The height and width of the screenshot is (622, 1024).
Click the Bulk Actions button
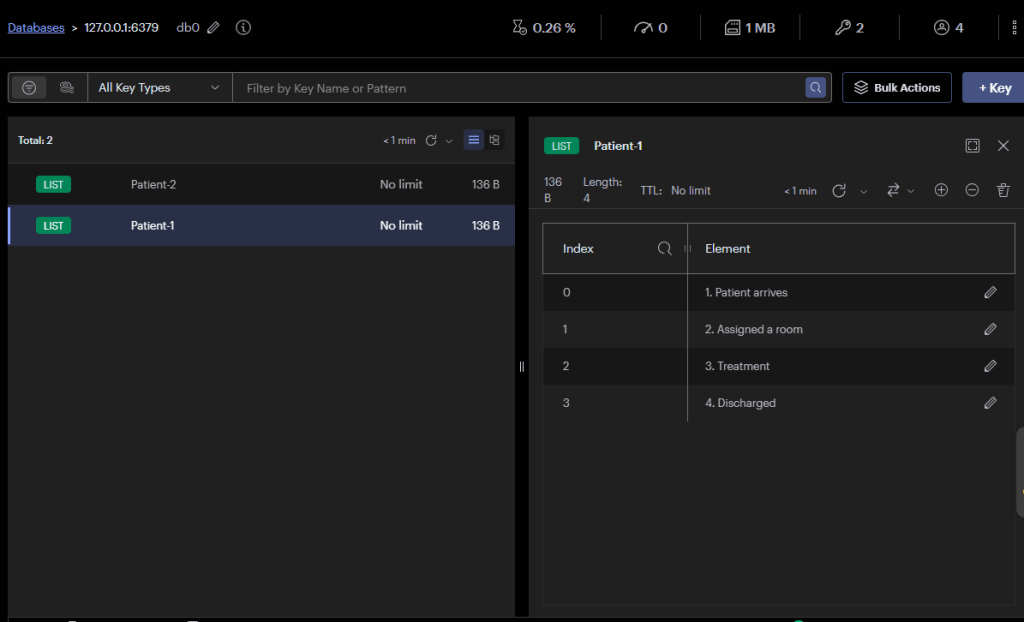point(896,88)
